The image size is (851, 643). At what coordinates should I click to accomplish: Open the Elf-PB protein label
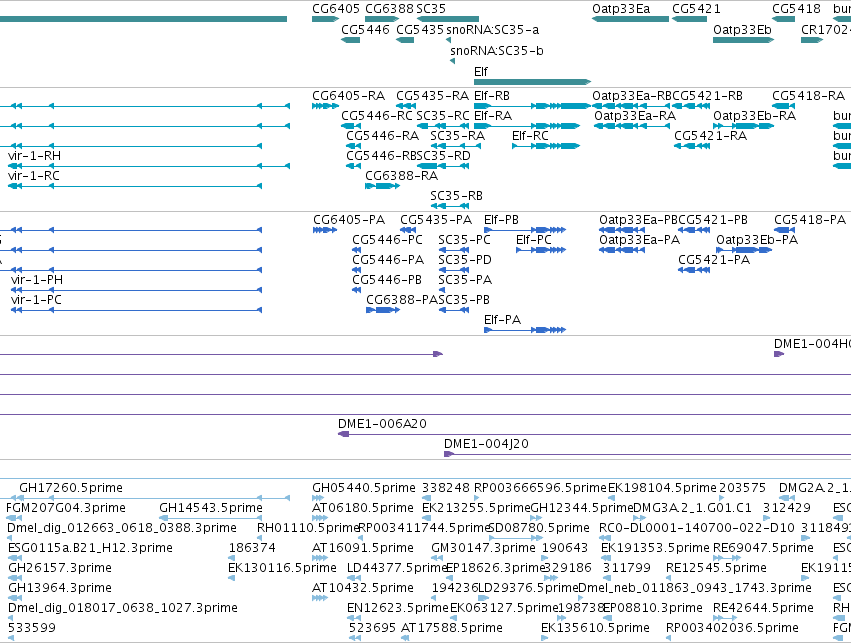click(x=501, y=220)
